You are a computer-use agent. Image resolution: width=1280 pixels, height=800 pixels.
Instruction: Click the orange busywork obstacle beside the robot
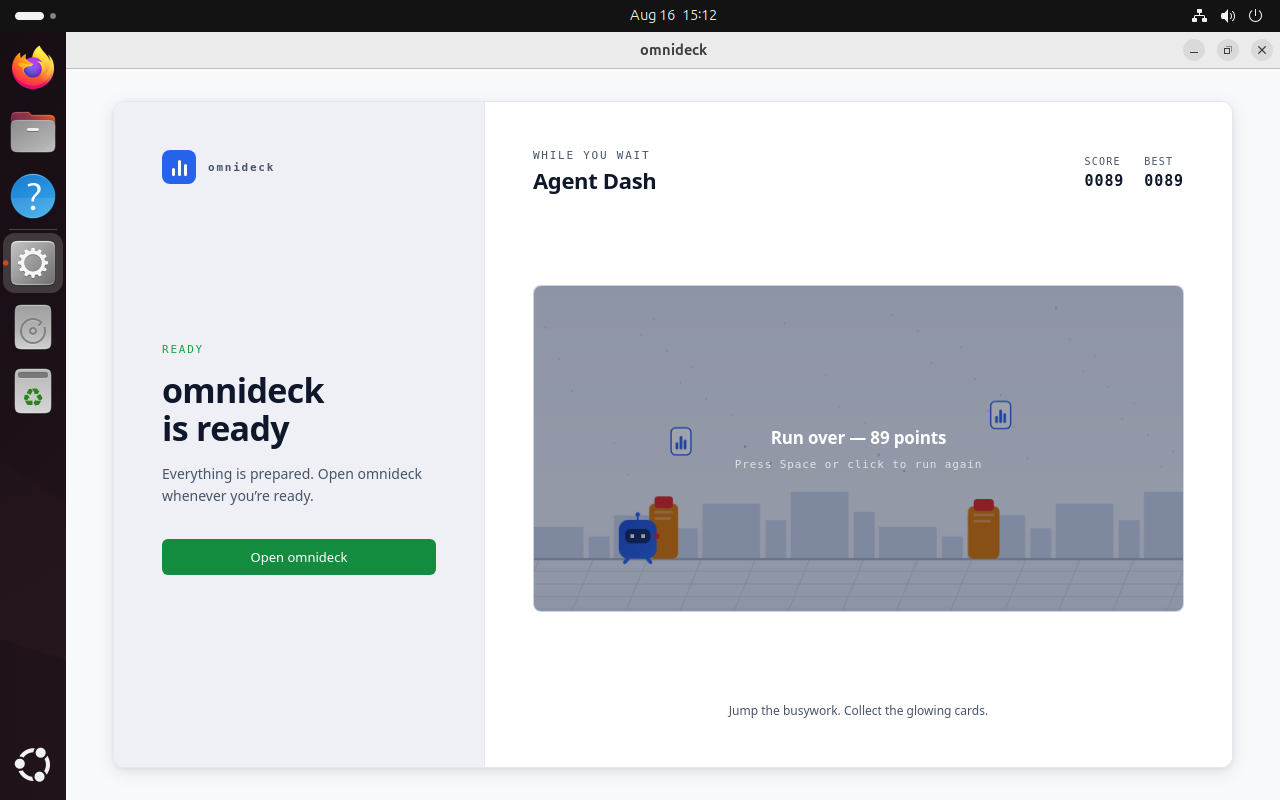pos(664,527)
